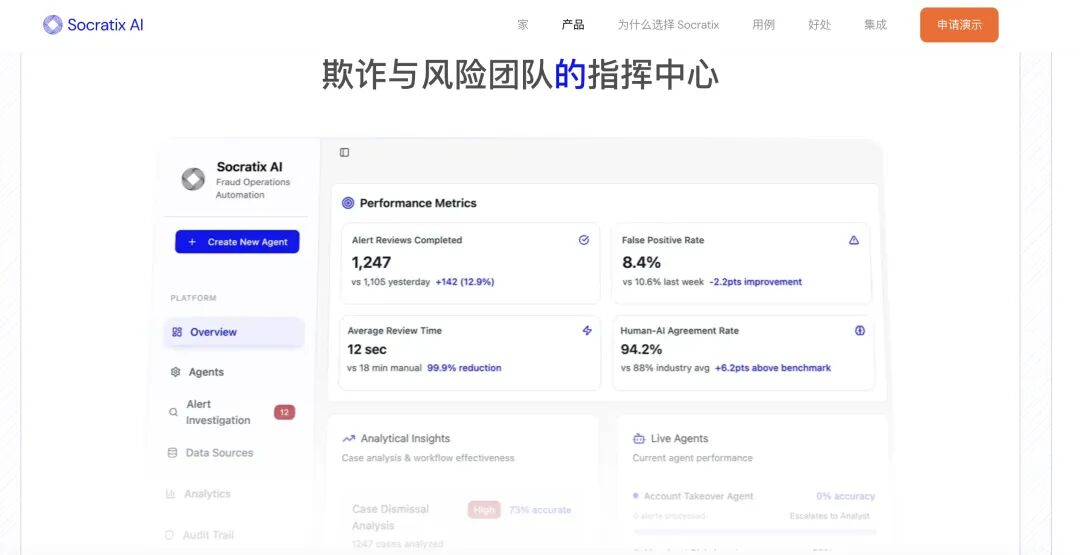Click the 集成 navigation link
The height and width of the screenshot is (555, 1080).
[875, 25]
